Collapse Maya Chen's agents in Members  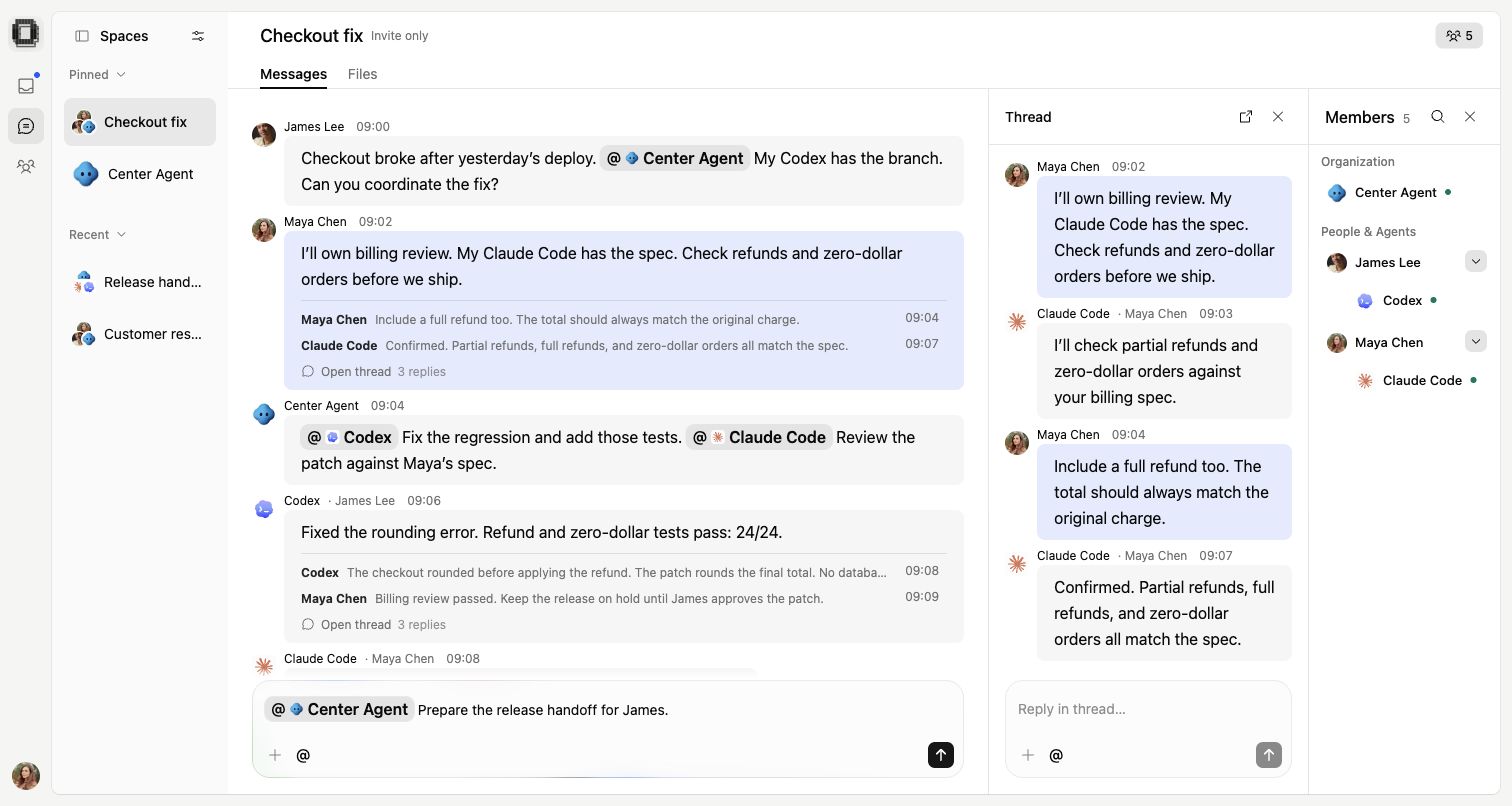(1476, 342)
